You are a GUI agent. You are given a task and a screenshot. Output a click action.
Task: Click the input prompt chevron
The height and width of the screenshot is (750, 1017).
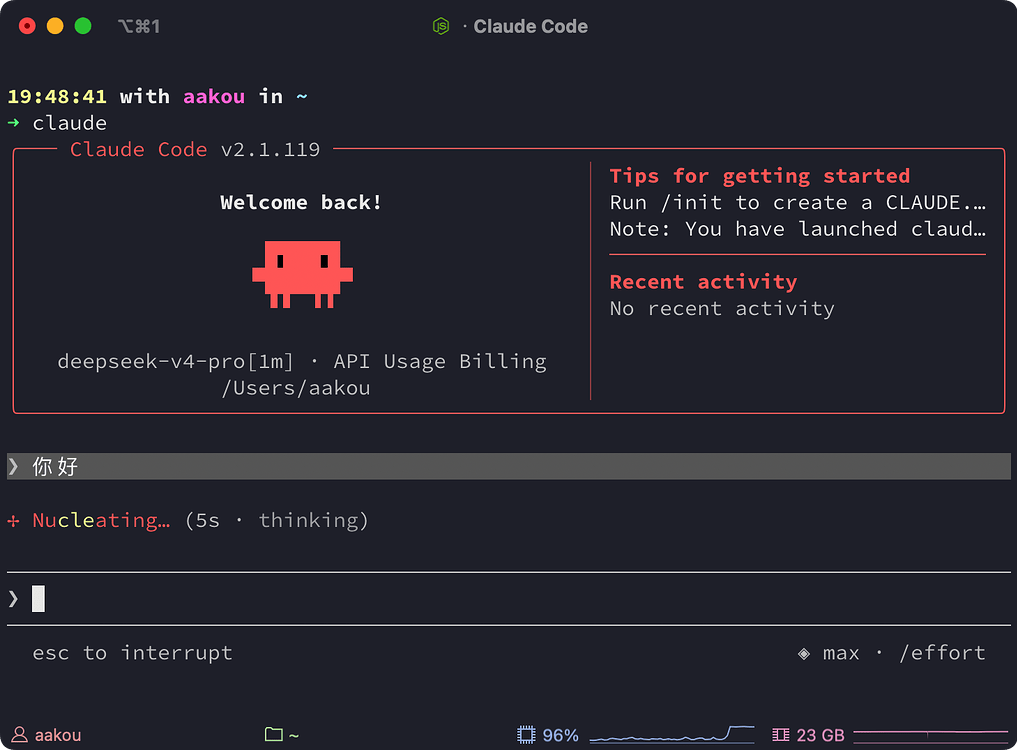14,598
